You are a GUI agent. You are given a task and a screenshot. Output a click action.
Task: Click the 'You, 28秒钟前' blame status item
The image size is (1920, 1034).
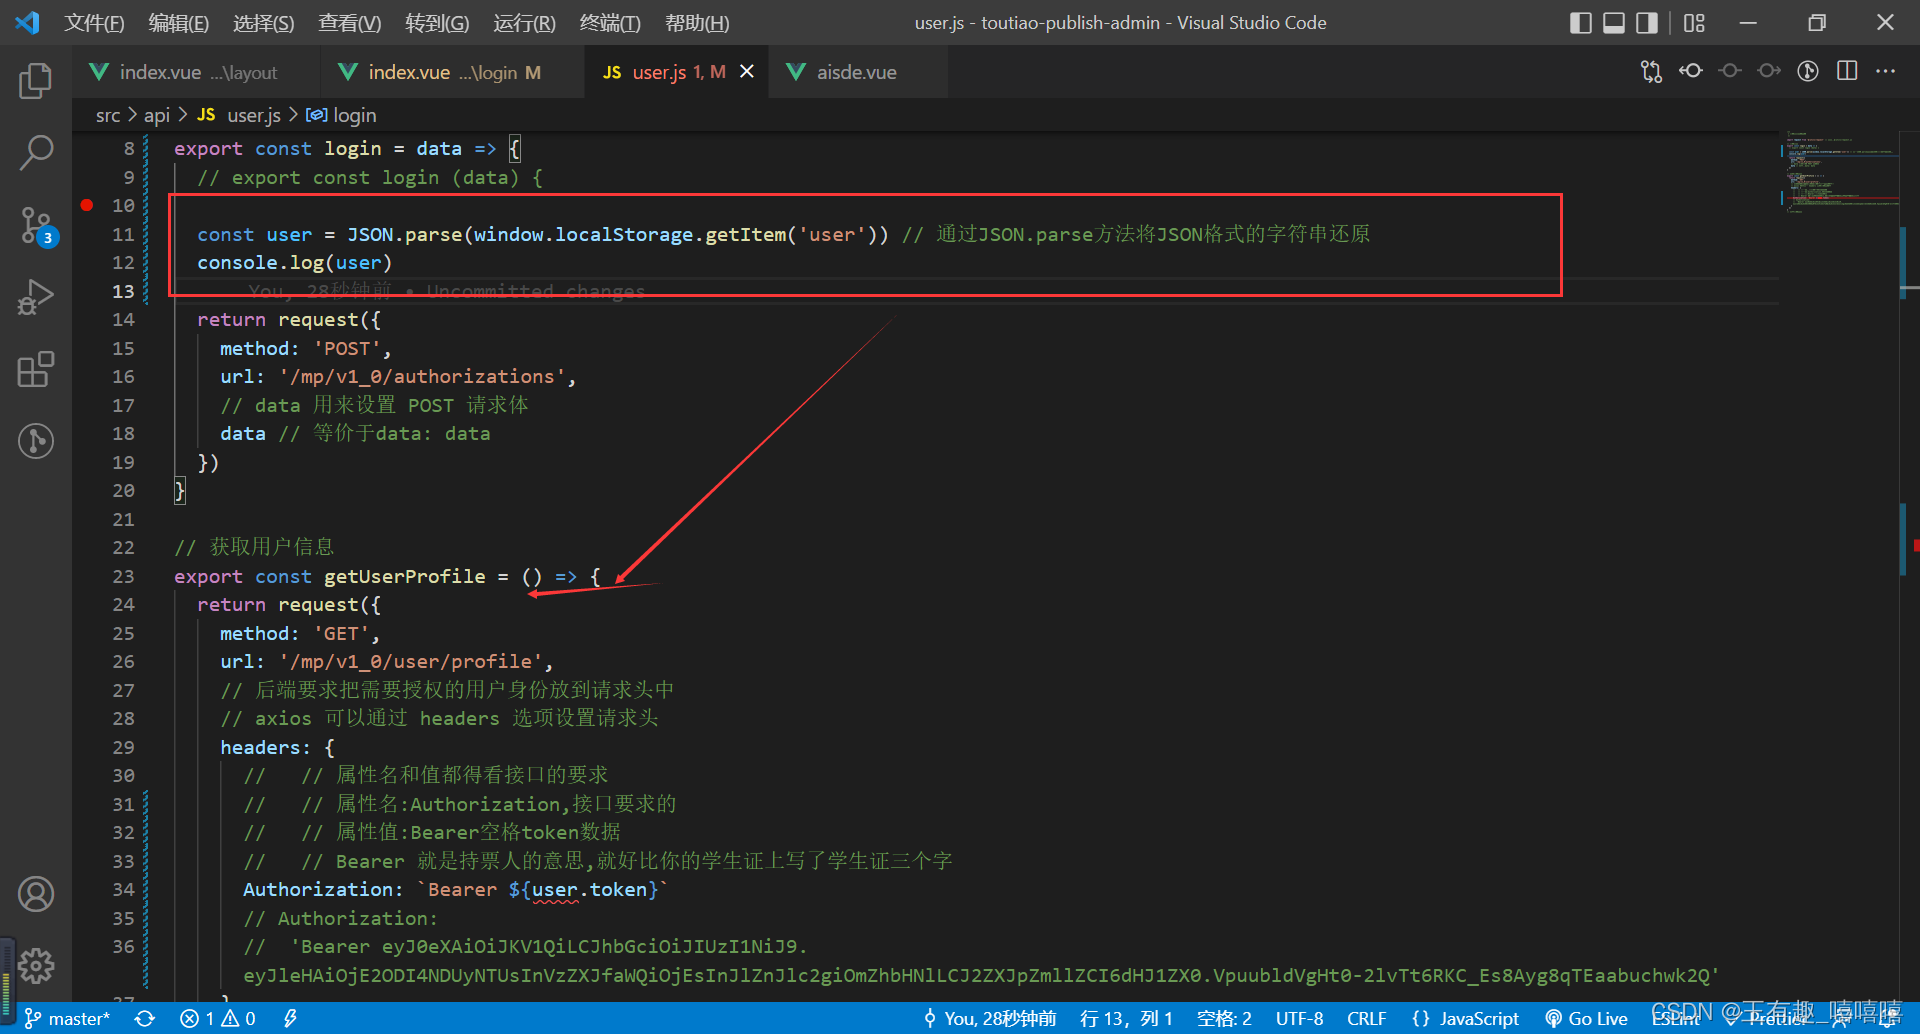point(990,1018)
